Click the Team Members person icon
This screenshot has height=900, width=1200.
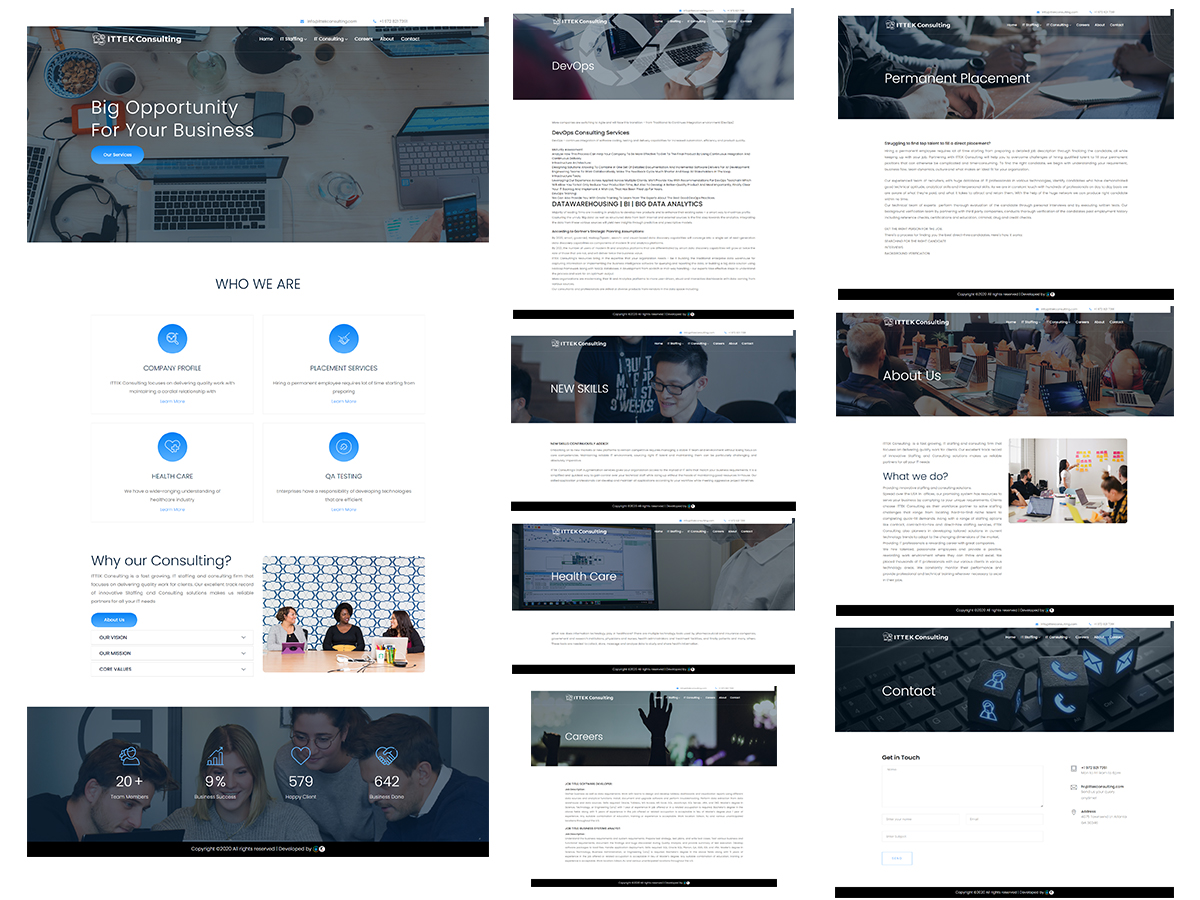[x=129, y=756]
